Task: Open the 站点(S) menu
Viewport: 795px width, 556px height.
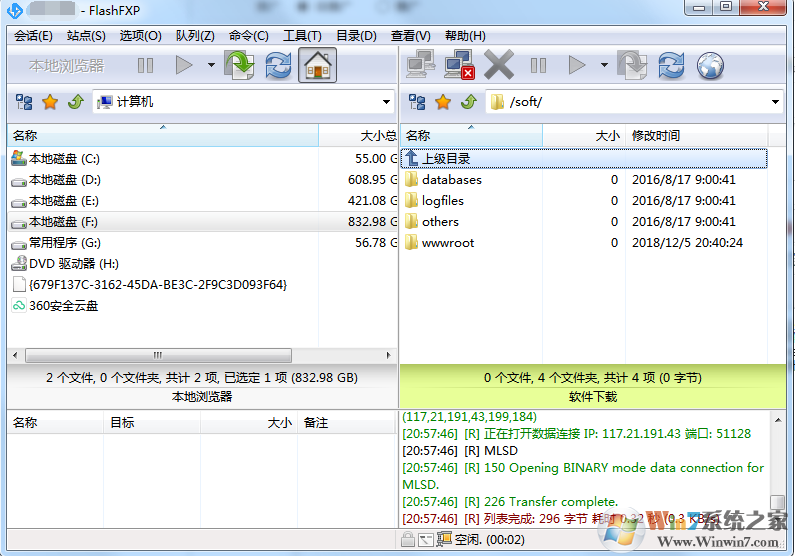Action: (x=86, y=36)
